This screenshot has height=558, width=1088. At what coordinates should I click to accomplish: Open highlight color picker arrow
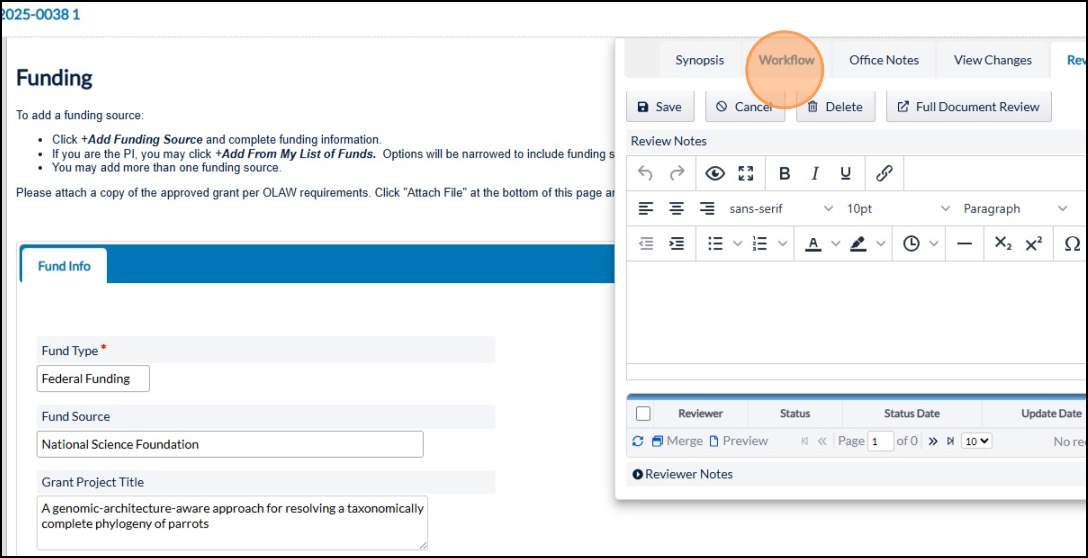pyautogui.click(x=881, y=244)
